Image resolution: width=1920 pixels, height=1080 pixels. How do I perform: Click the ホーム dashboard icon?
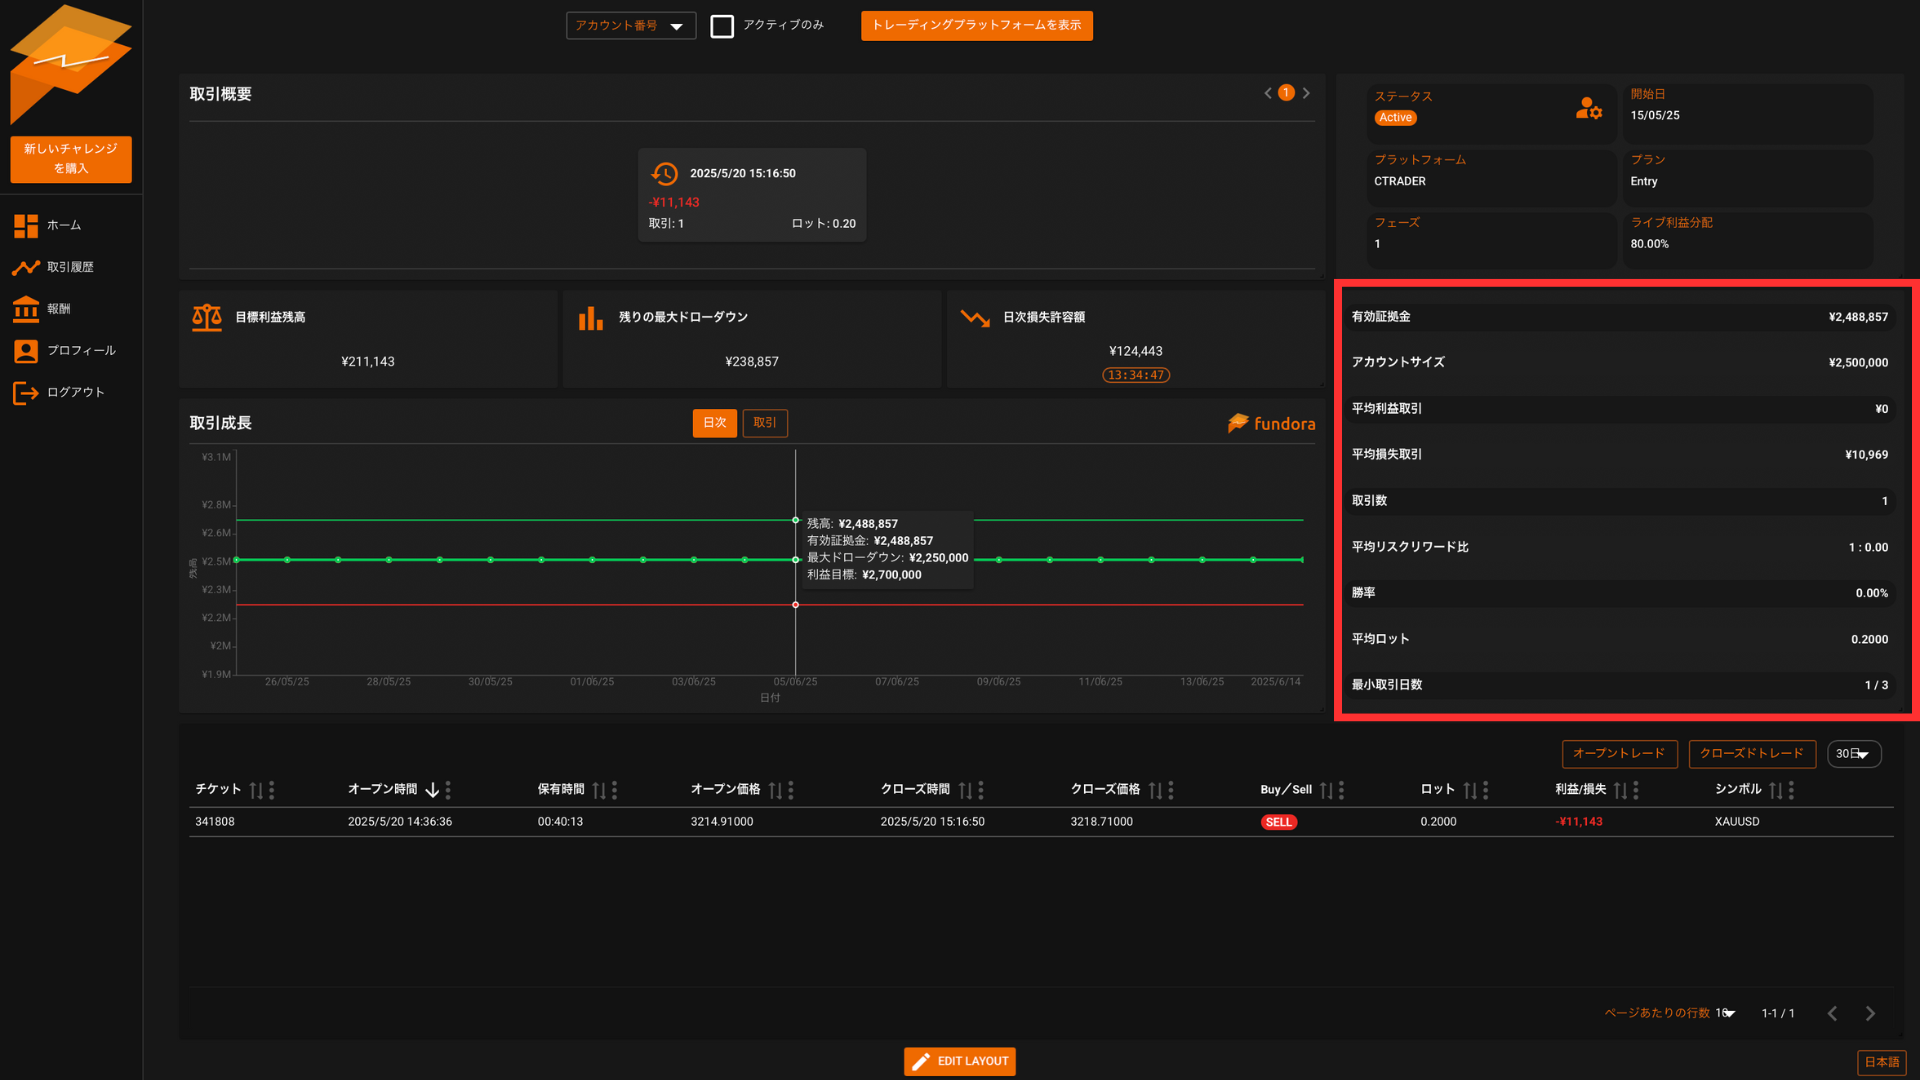[26, 226]
